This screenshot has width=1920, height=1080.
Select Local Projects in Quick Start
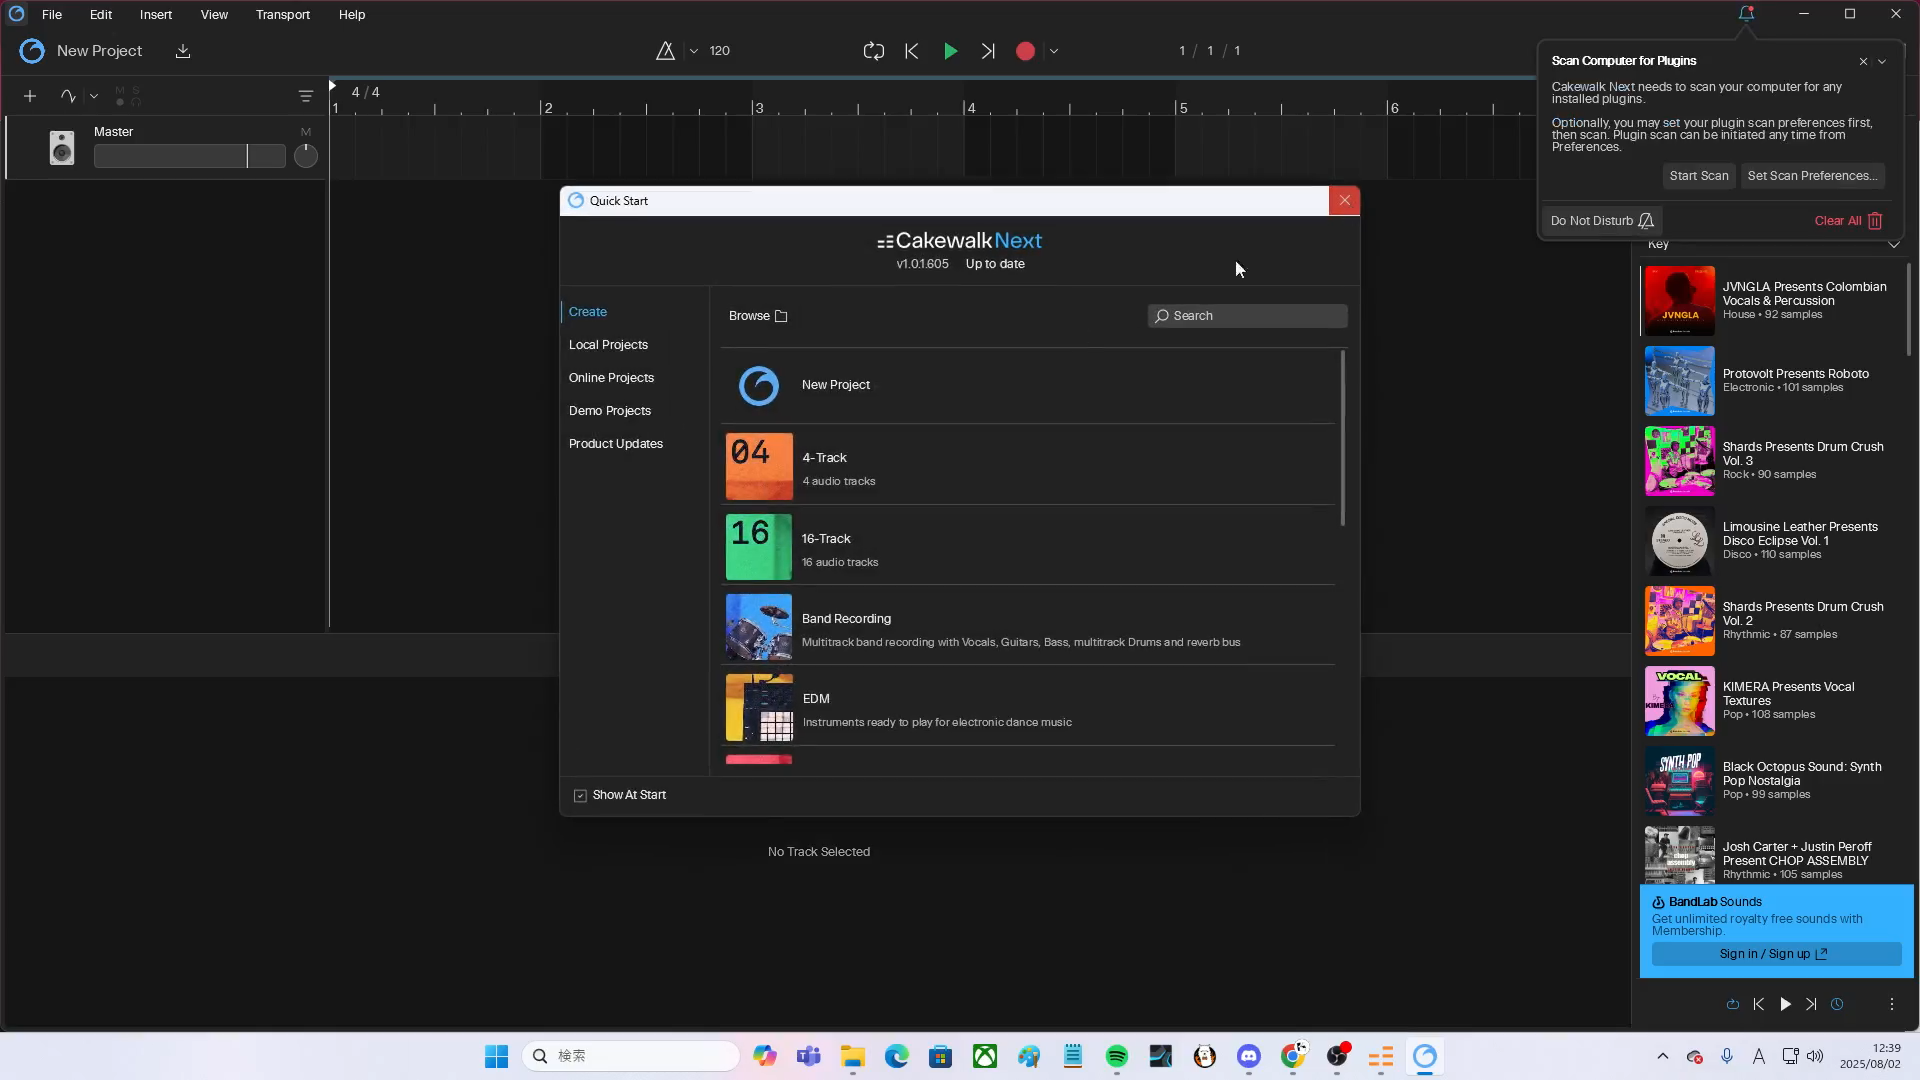(x=608, y=345)
